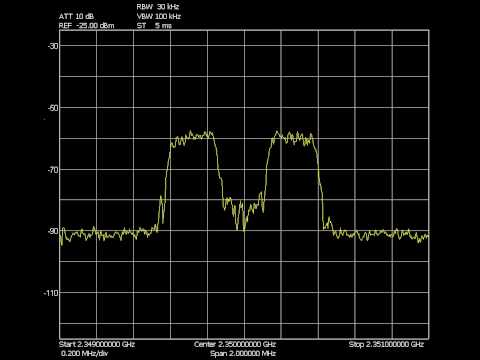Click the -110 y-axis level label

(x=51, y=293)
